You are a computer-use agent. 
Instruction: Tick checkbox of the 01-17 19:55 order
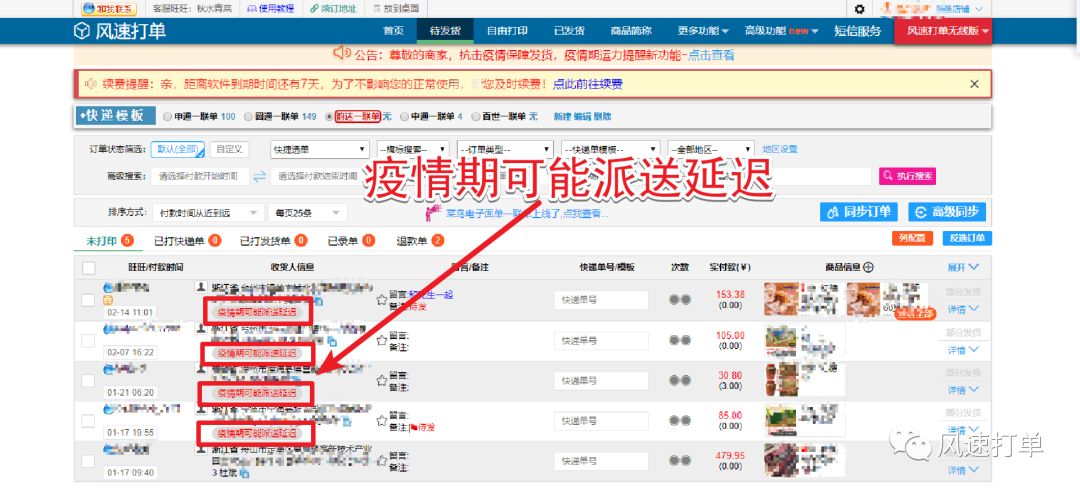[x=88, y=421]
